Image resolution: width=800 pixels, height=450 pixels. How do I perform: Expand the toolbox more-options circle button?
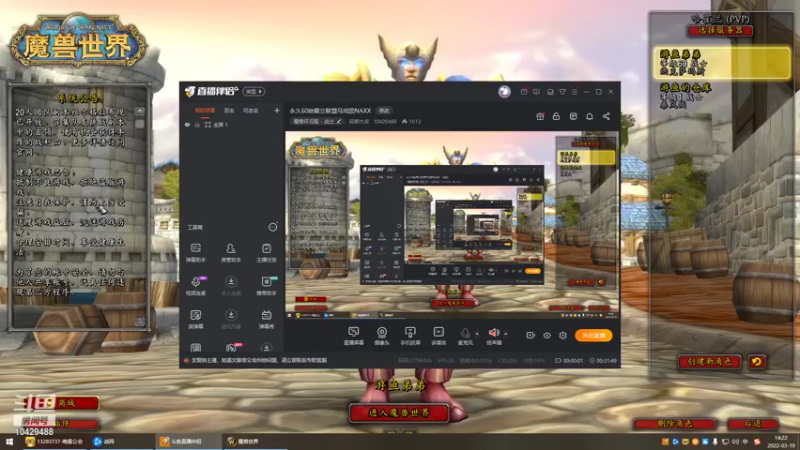(273, 227)
